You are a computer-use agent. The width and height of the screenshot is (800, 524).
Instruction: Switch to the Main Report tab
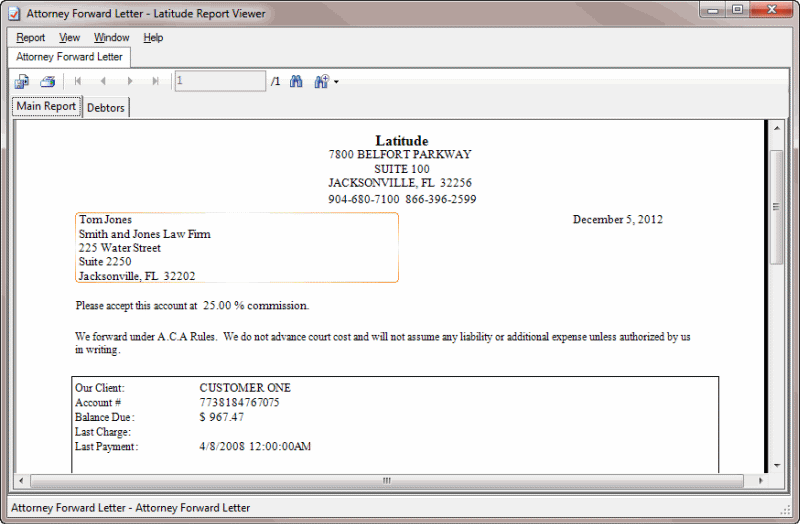point(46,106)
